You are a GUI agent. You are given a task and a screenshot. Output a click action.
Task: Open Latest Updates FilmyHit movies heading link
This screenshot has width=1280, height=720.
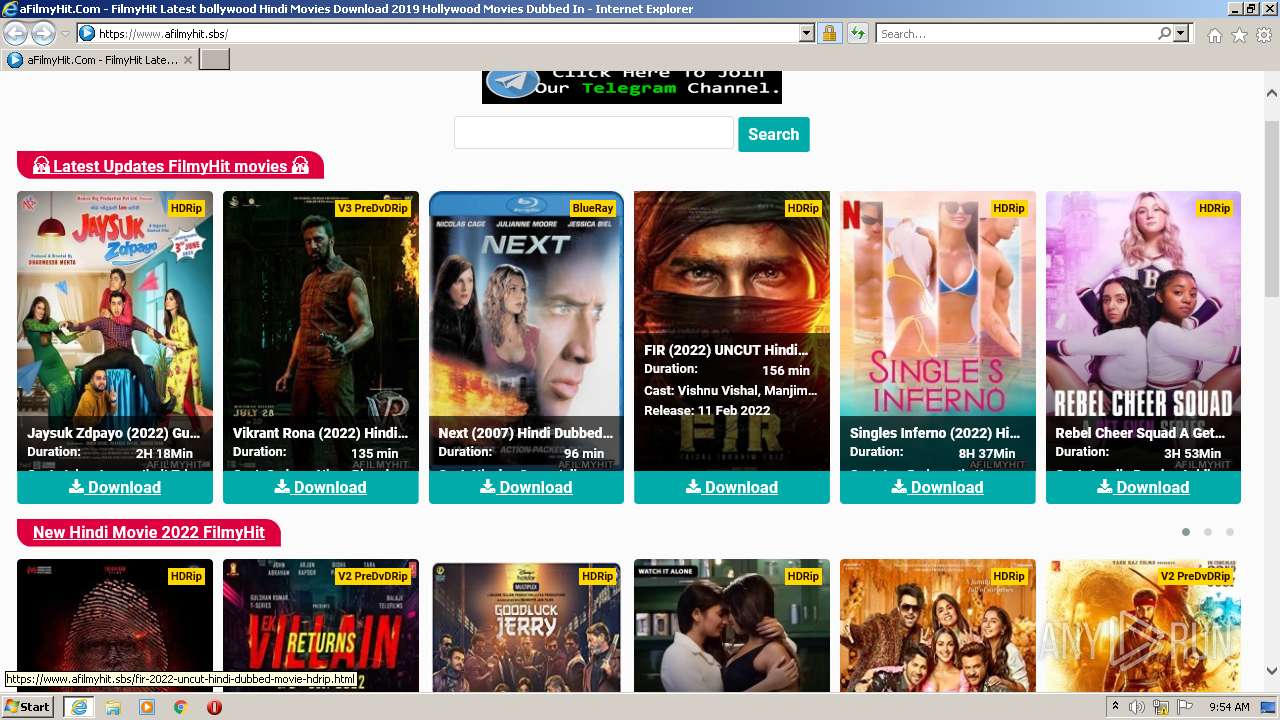170,166
